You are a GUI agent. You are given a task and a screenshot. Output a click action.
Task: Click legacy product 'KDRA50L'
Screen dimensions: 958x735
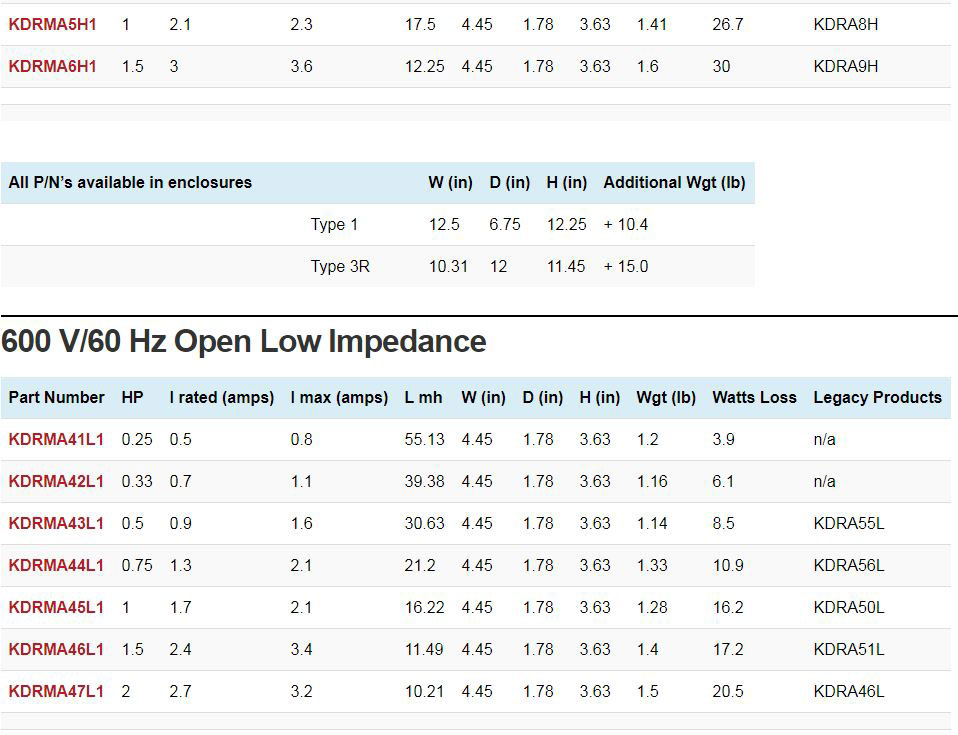click(x=849, y=607)
